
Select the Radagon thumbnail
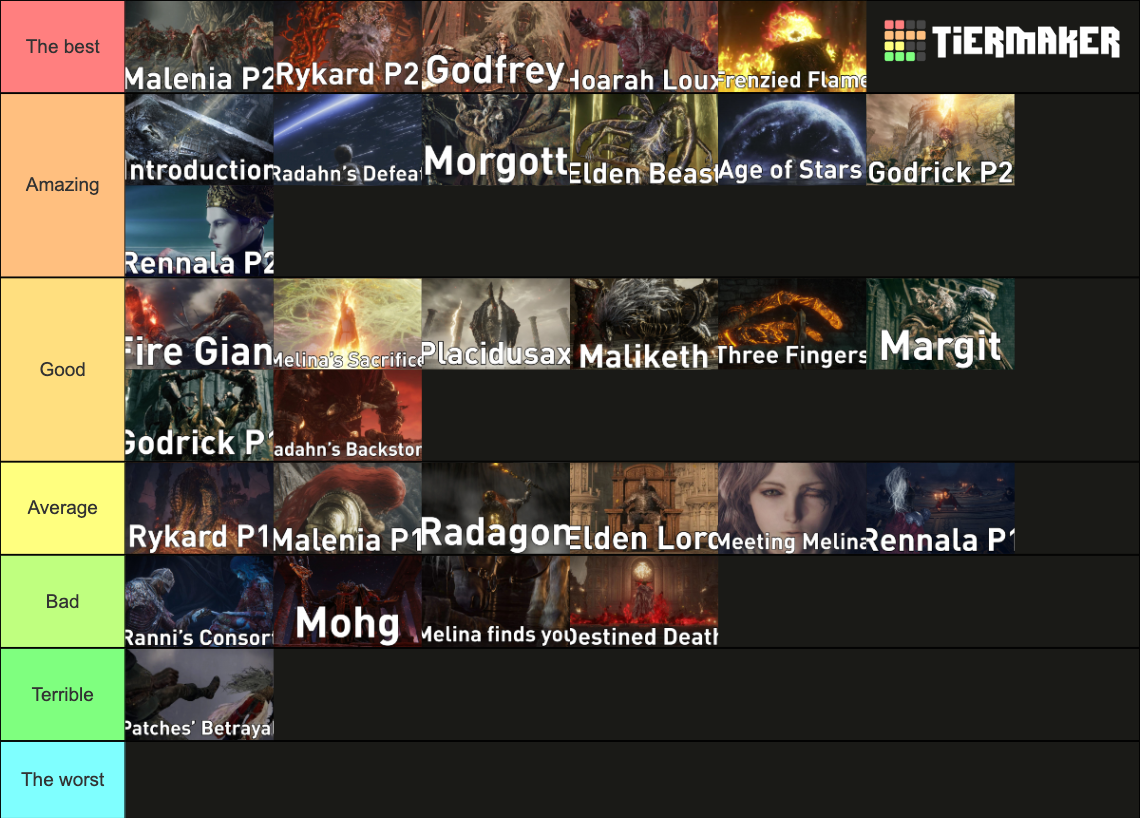click(x=496, y=509)
